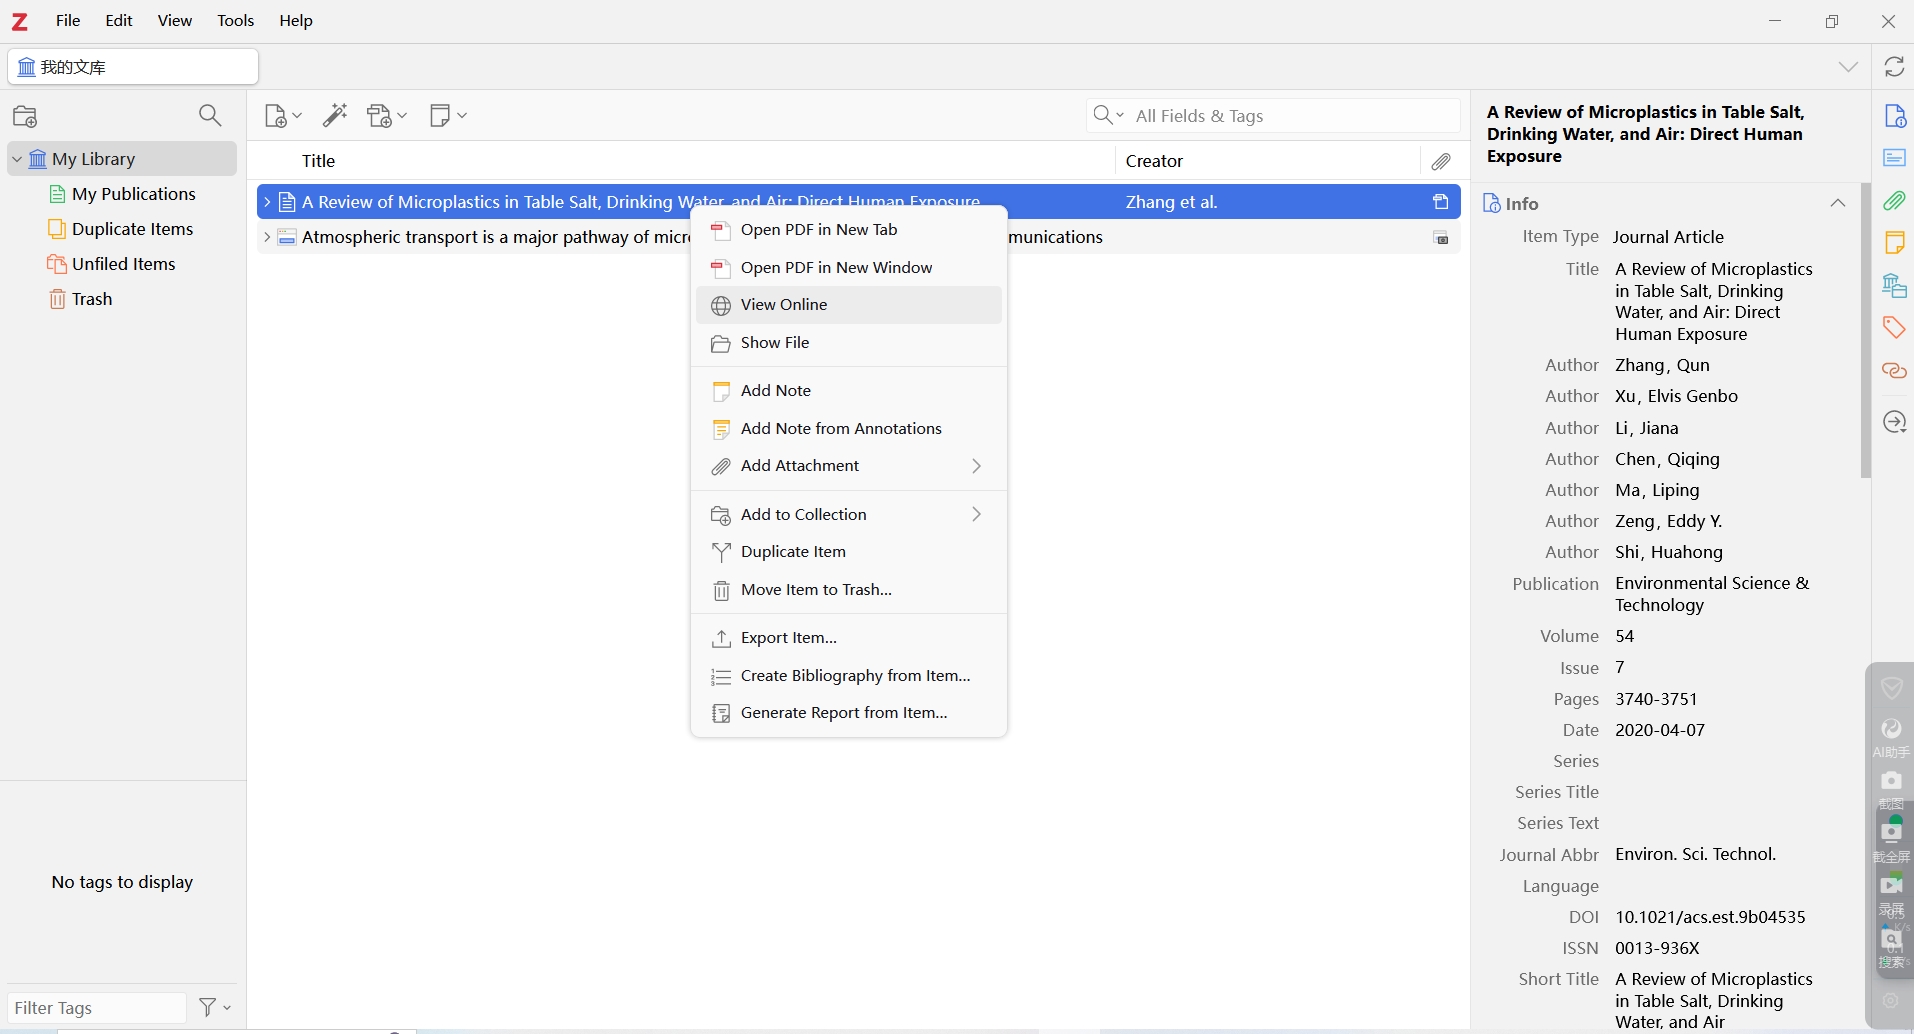Click the Zotero Z logo icon
The width and height of the screenshot is (1914, 1034).
[x=20, y=21]
